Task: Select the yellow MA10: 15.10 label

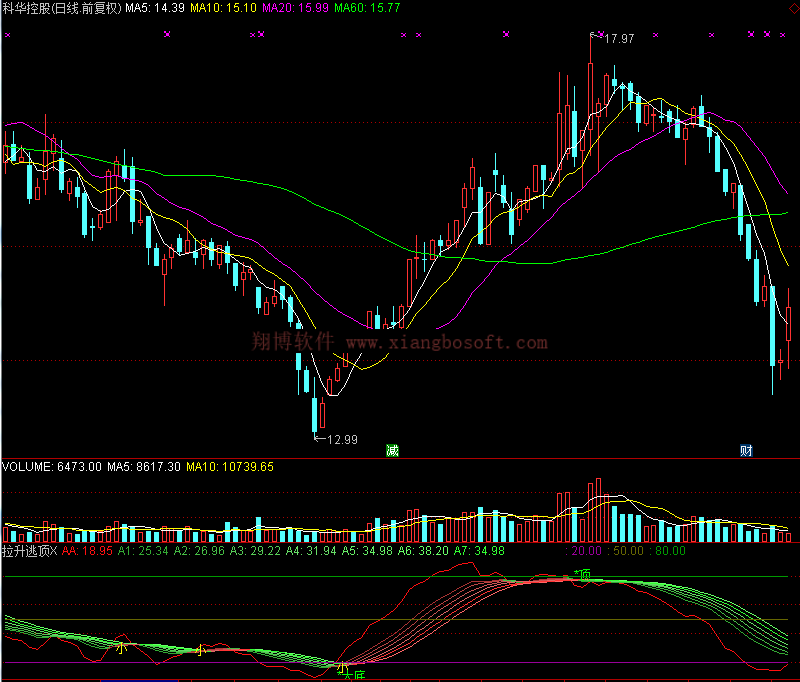Action: (x=225, y=8)
